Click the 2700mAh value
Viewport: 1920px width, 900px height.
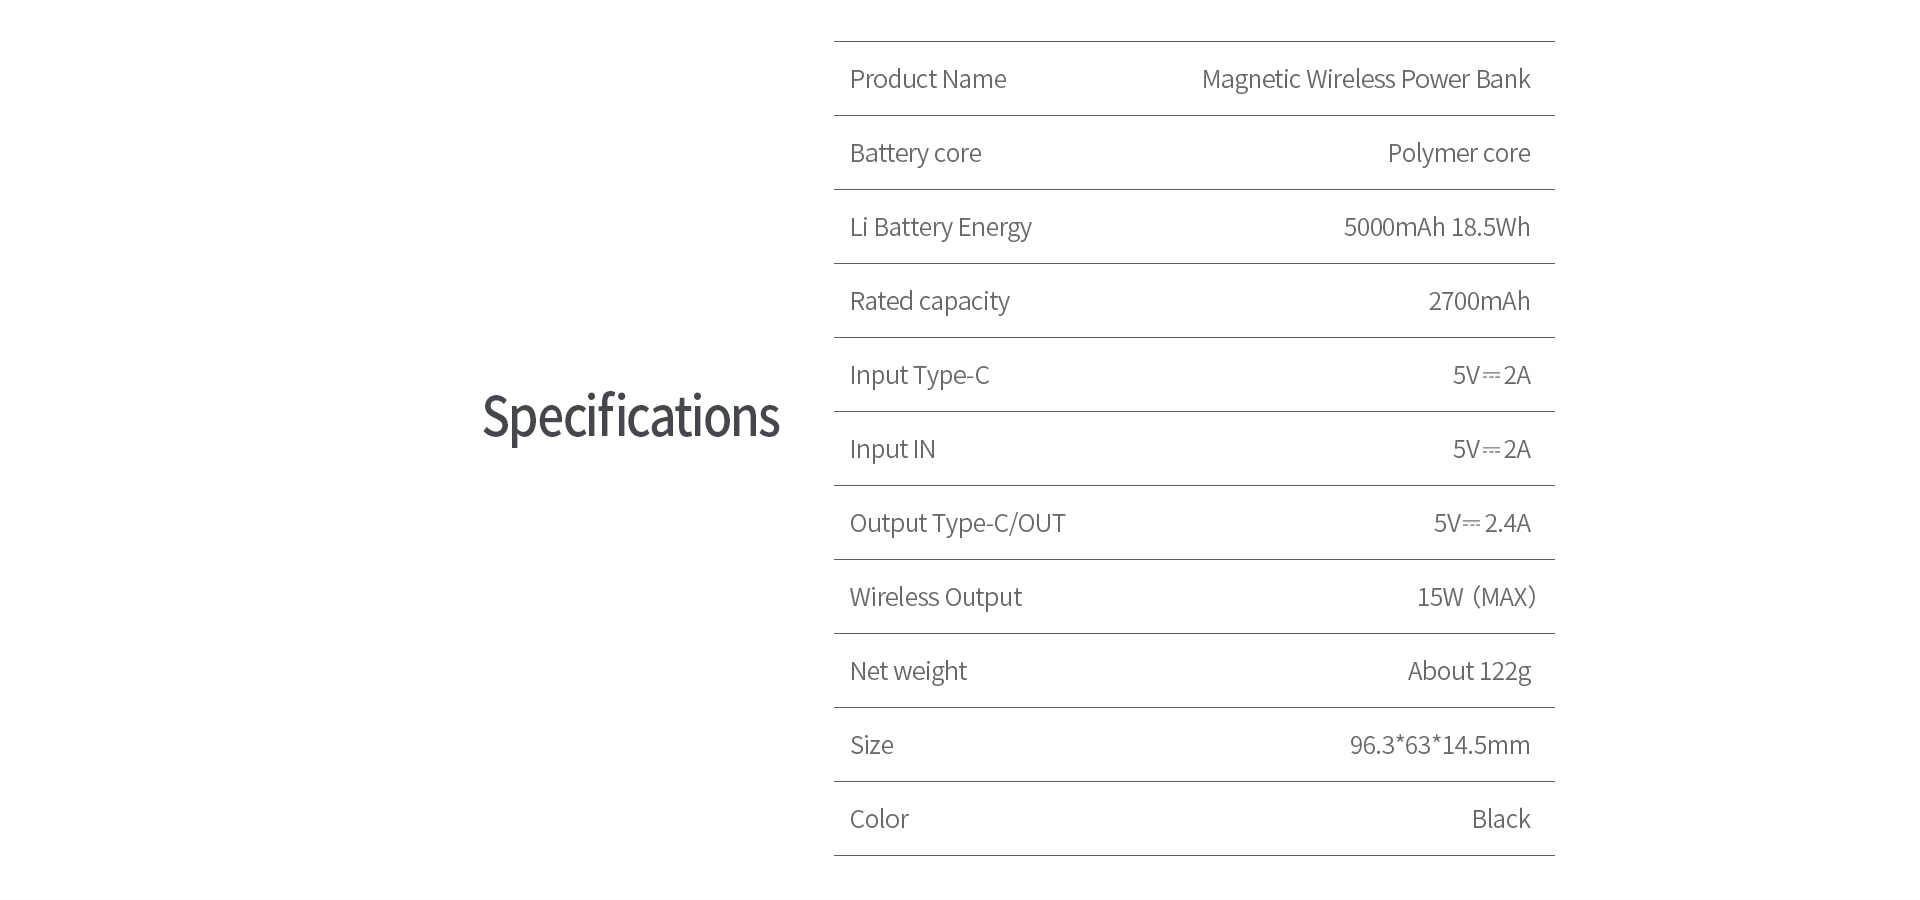click(x=1479, y=301)
